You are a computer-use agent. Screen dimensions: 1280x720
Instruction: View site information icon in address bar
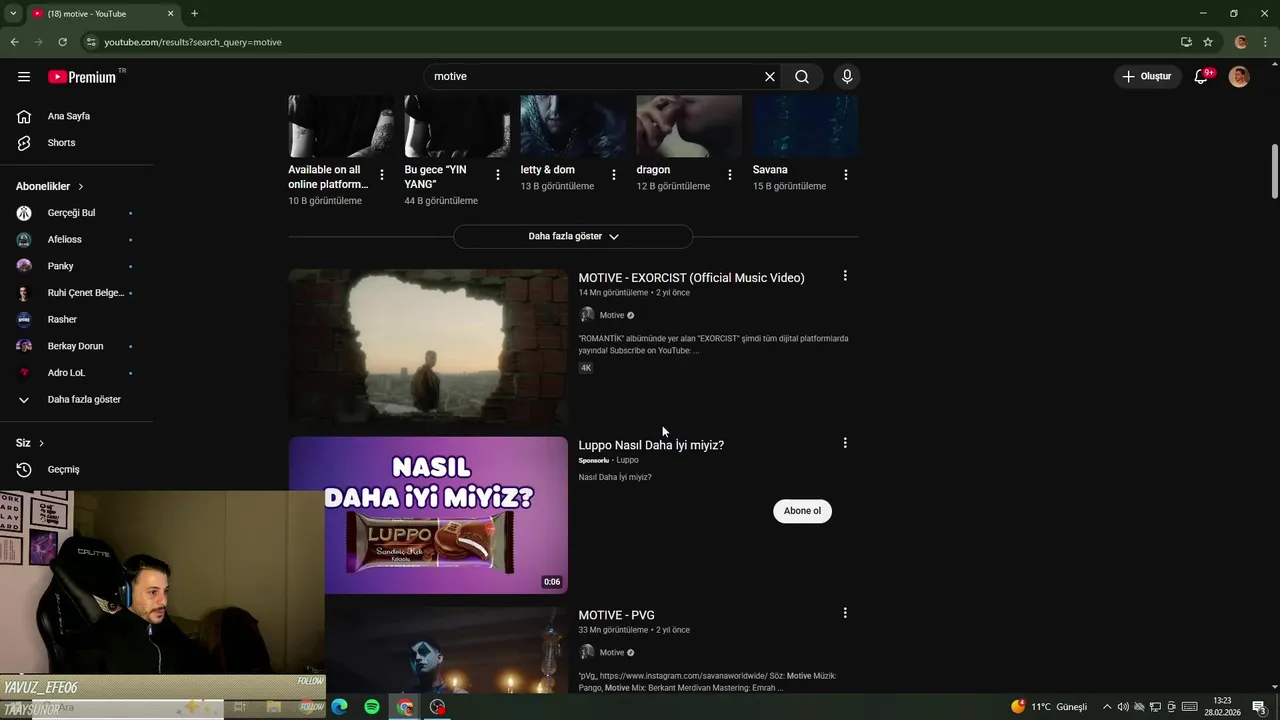click(x=91, y=42)
